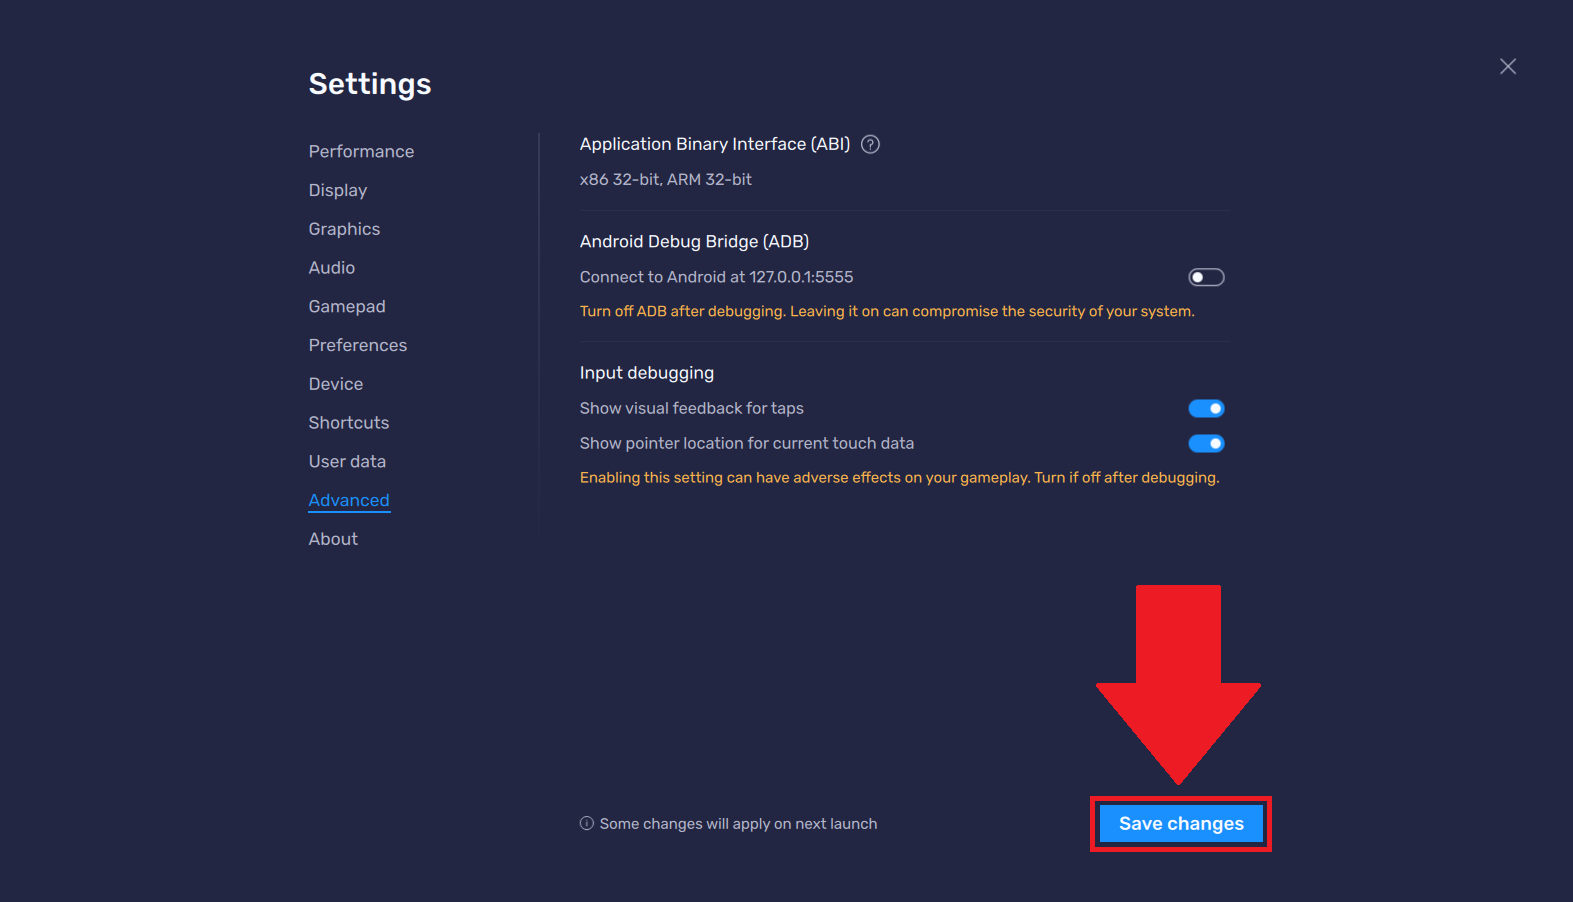Click the 'Show pointer location for current touch data' label
1573x902 pixels.
click(747, 443)
